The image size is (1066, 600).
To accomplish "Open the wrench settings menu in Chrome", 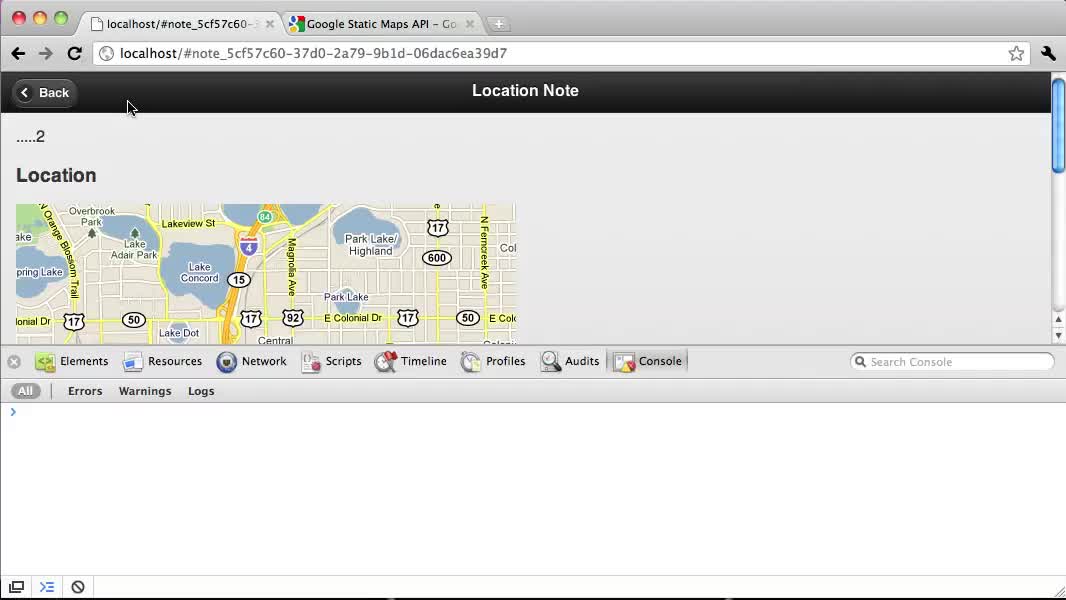I will pyautogui.click(x=1048, y=53).
